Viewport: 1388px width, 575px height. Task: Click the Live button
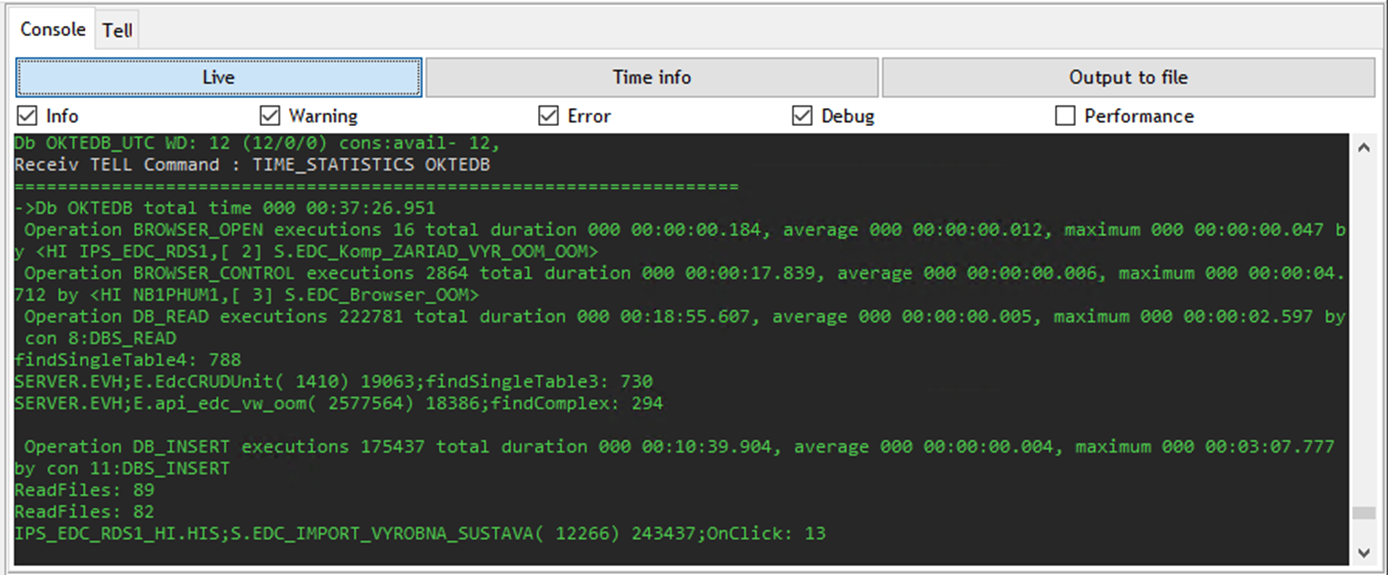coord(219,77)
